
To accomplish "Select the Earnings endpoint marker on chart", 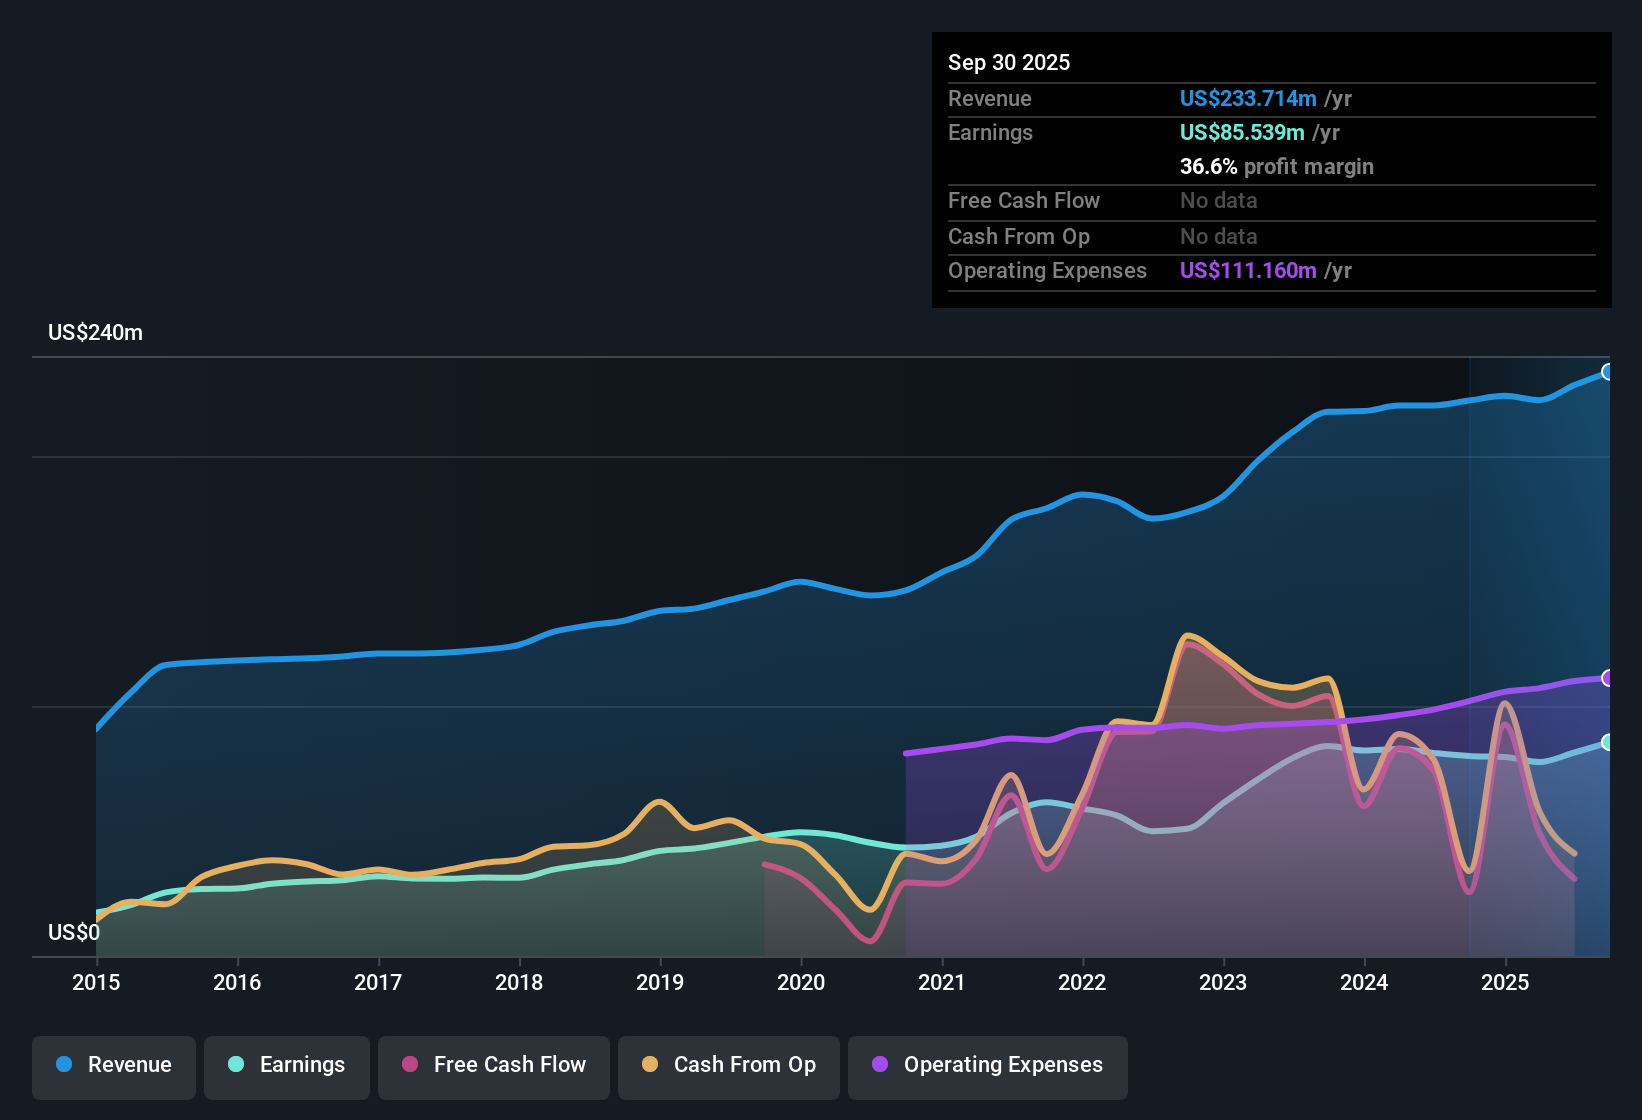I will click(x=1608, y=742).
